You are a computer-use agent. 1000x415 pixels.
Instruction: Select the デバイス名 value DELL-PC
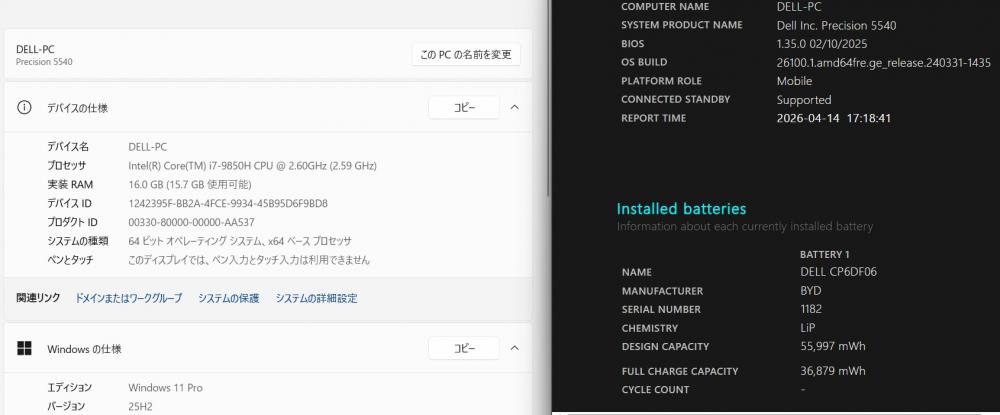pos(147,147)
